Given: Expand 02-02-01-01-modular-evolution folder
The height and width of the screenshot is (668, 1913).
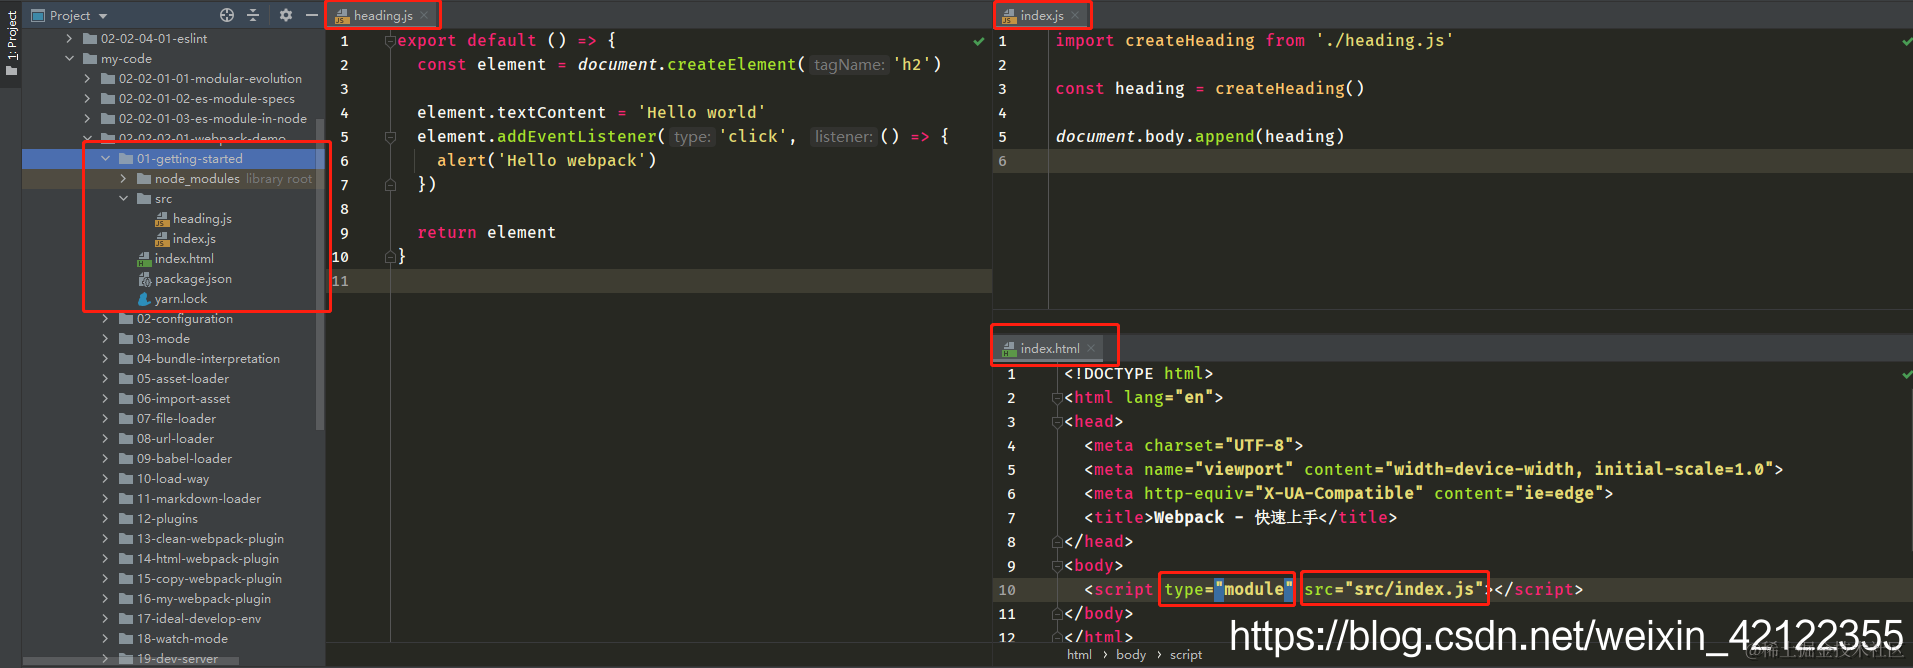Looking at the screenshot, I should click(x=87, y=78).
